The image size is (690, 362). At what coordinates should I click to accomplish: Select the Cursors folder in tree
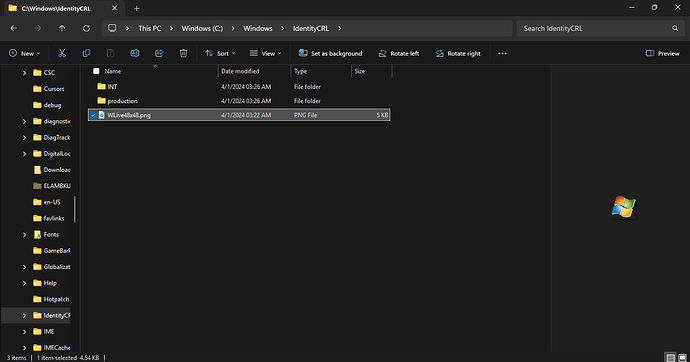pyautogui.click(x=49, y=89)
